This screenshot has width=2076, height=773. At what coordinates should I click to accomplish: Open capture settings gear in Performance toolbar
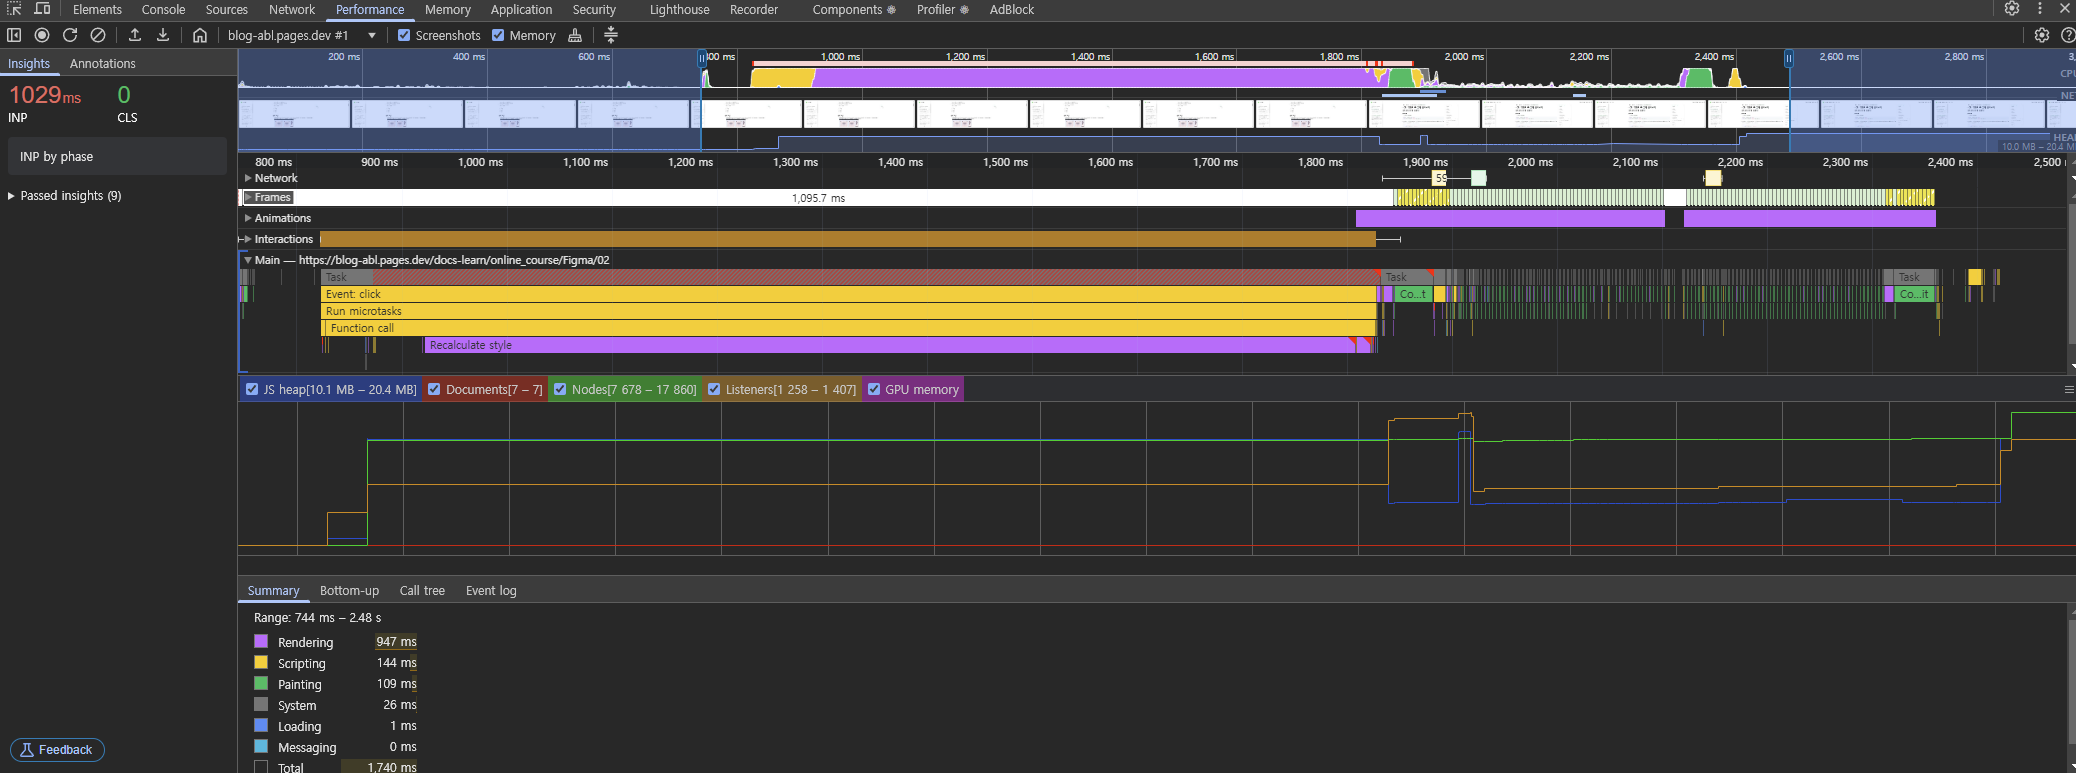coord(2042,35)
